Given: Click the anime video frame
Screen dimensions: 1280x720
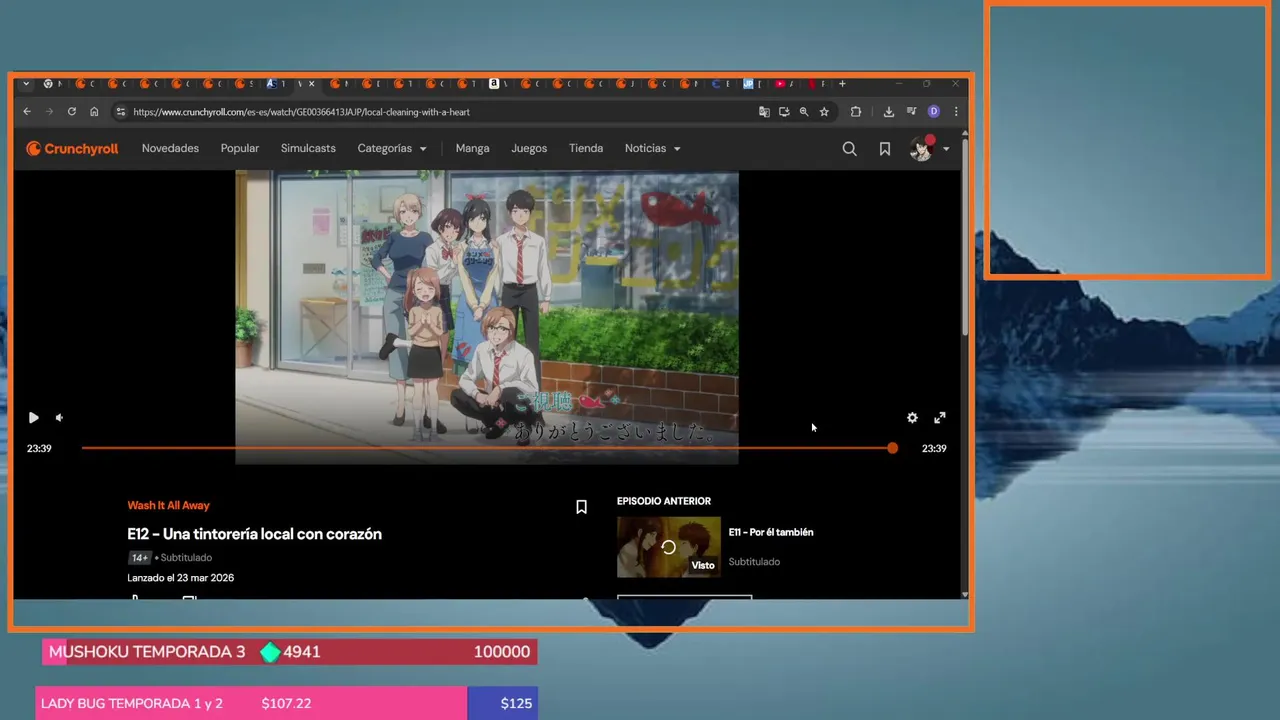Looking at the screenshot, I should [x=487, y=317].
